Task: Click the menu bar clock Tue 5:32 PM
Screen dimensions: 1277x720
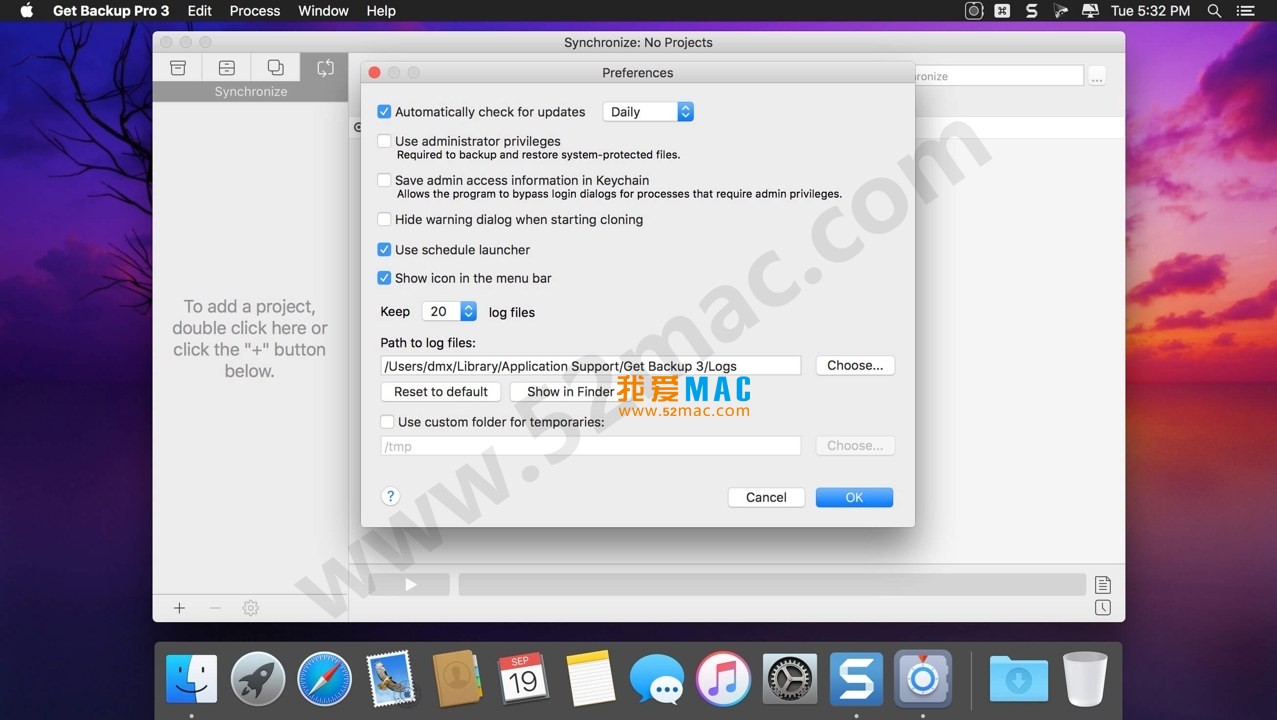Action: pos(1151,11)
